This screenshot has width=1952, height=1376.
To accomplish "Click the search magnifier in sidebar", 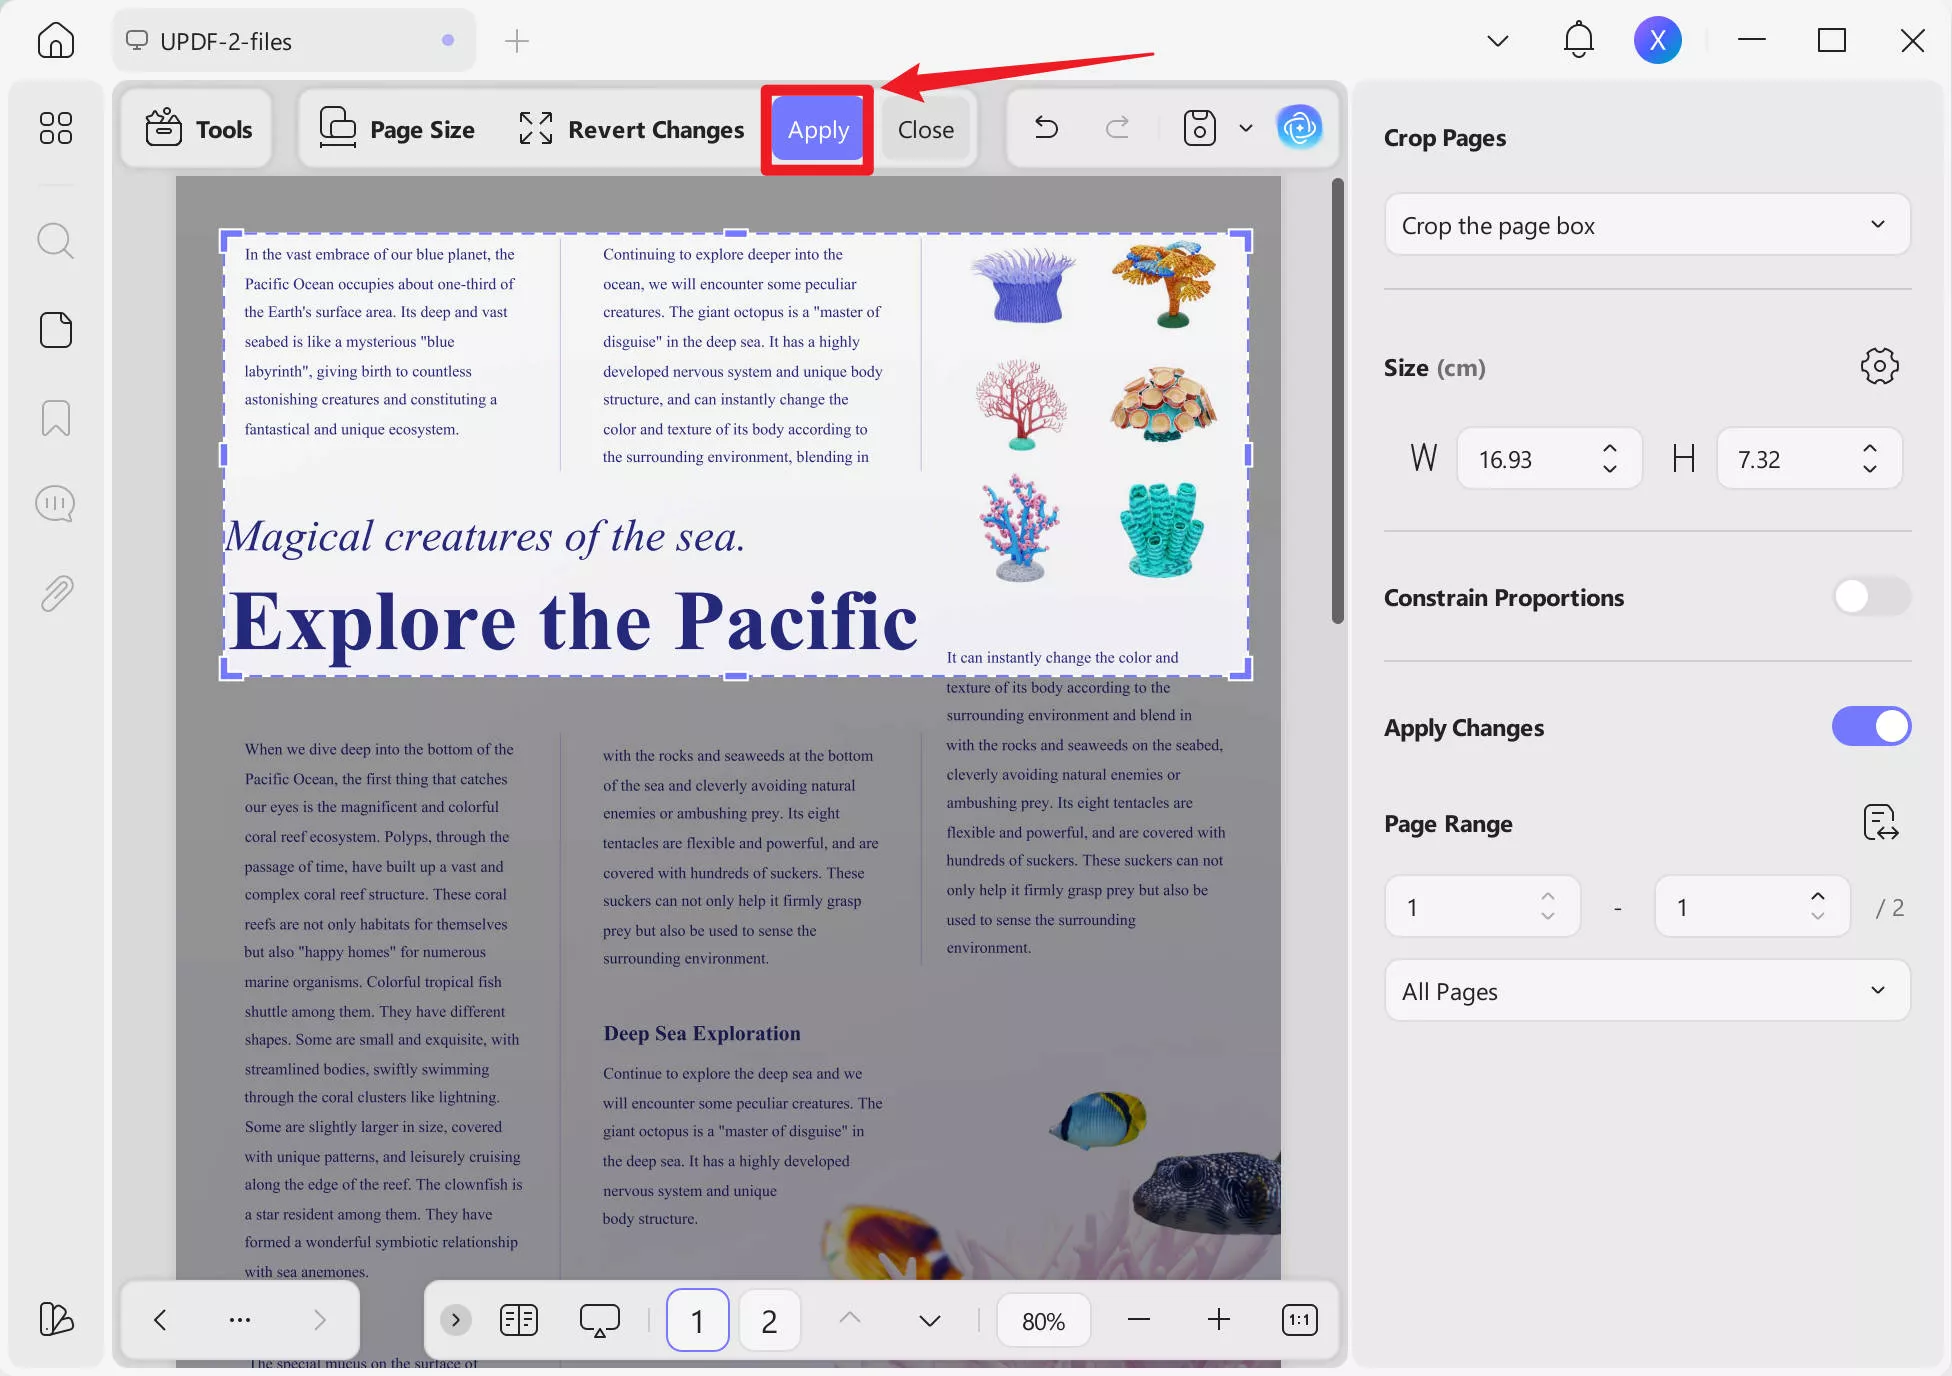I will [56, 241].
